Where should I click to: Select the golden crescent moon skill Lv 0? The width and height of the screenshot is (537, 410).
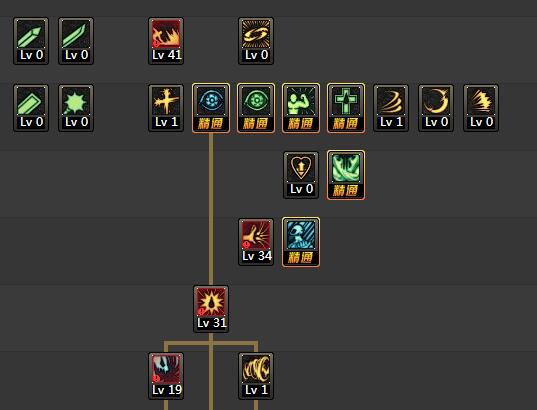click(436, 108)
